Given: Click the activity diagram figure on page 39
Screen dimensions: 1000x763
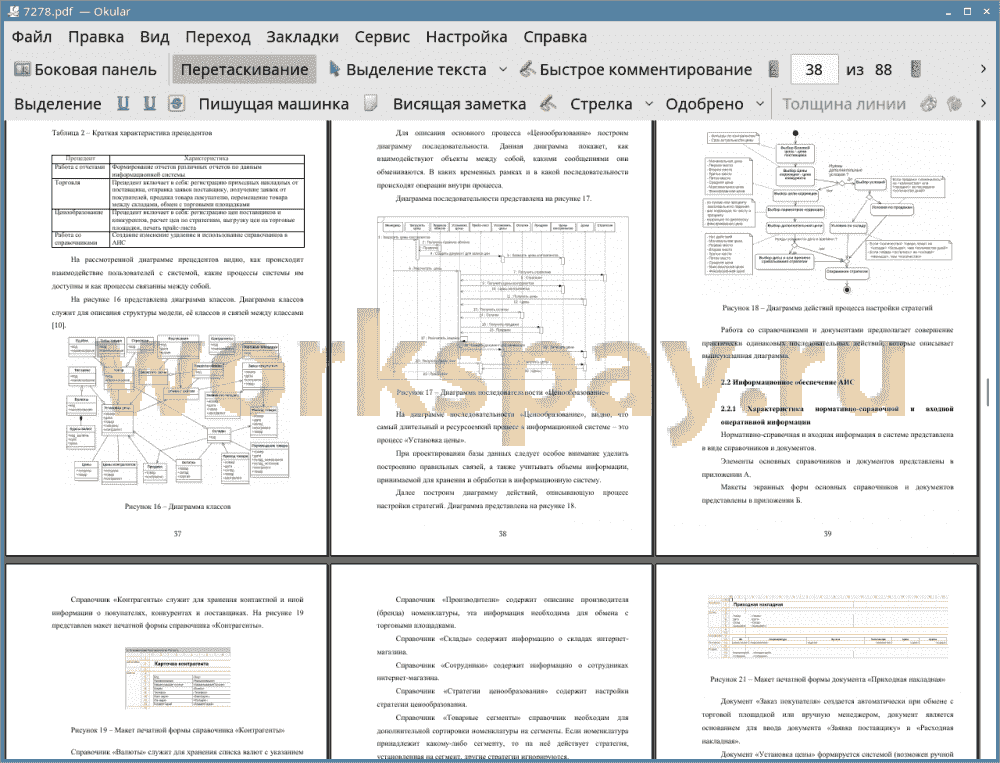Looking at the screenshot, I should (x=827, y=212).
